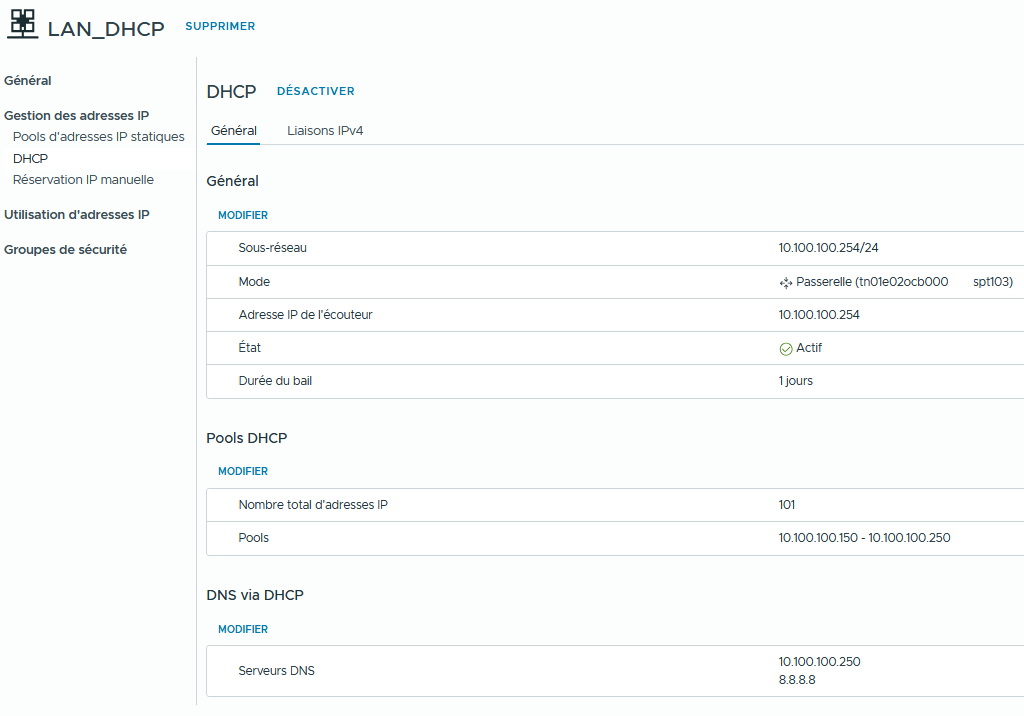This screenshot has width=1024, height=716.
Task: Click the 8.8.8.8 DNS server entry
Action: [797, 680]
